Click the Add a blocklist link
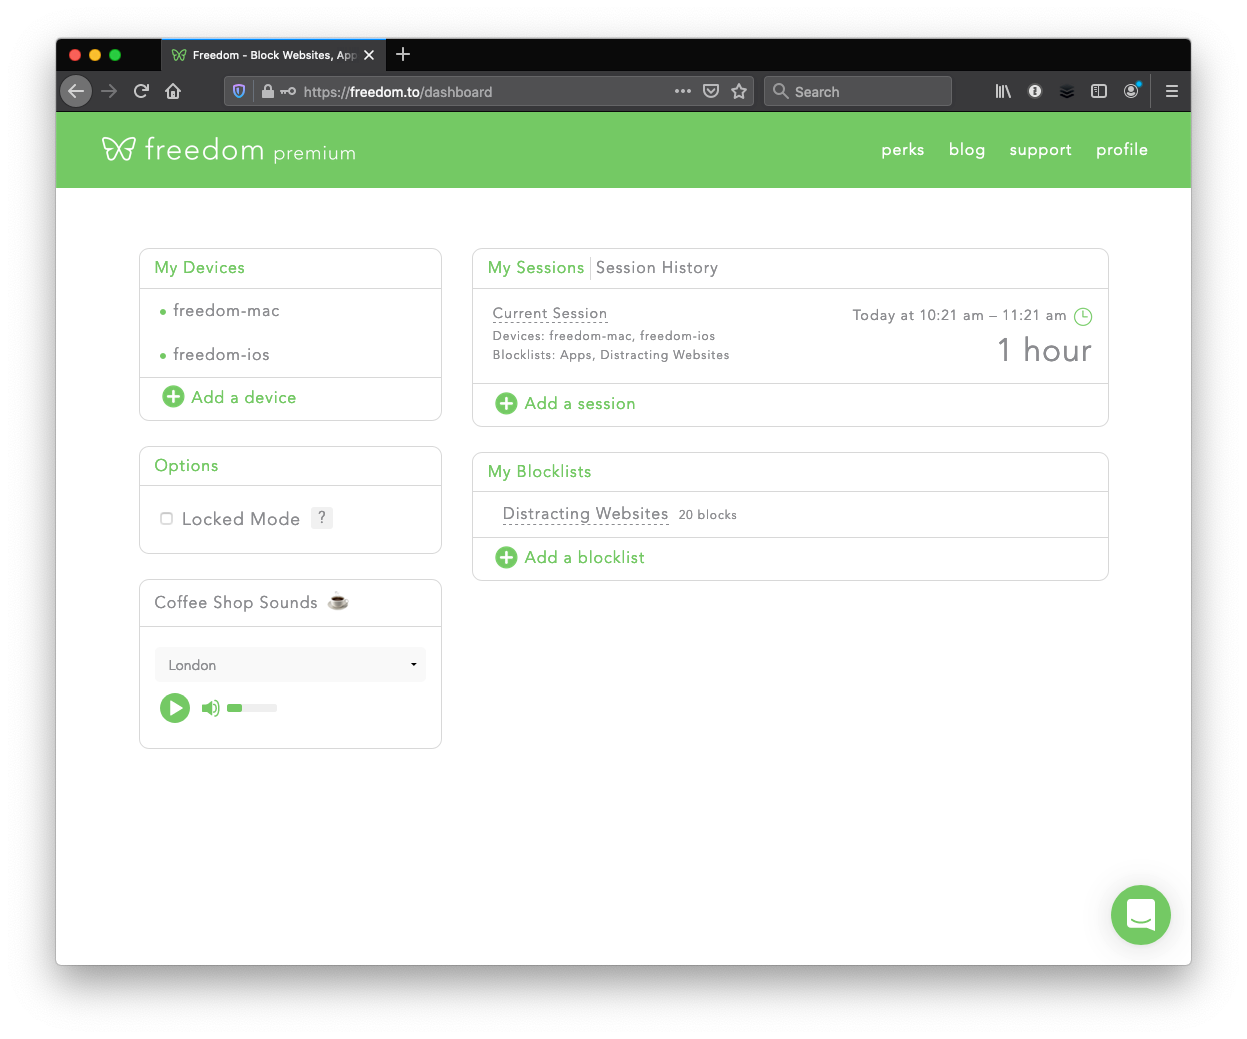The height and width of the screenshot is (1039, 1247). pos(585,557)
